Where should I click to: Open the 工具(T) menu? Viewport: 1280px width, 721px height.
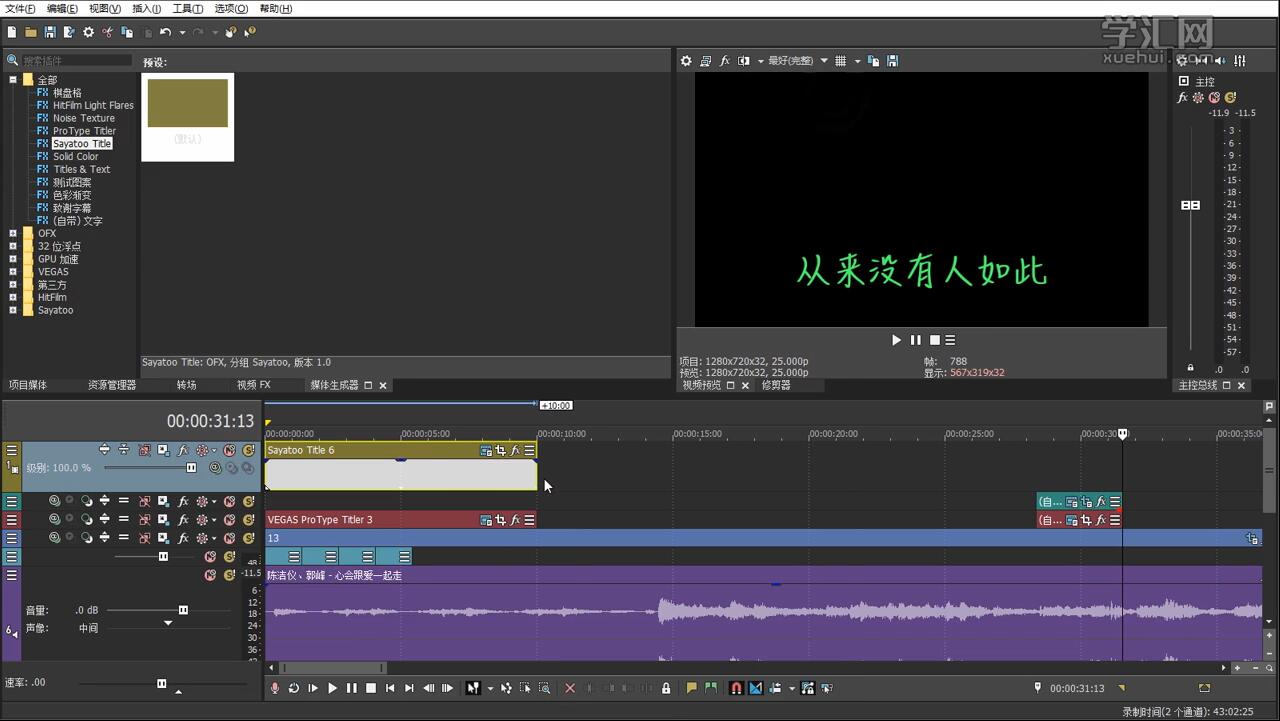click(187, 8)
